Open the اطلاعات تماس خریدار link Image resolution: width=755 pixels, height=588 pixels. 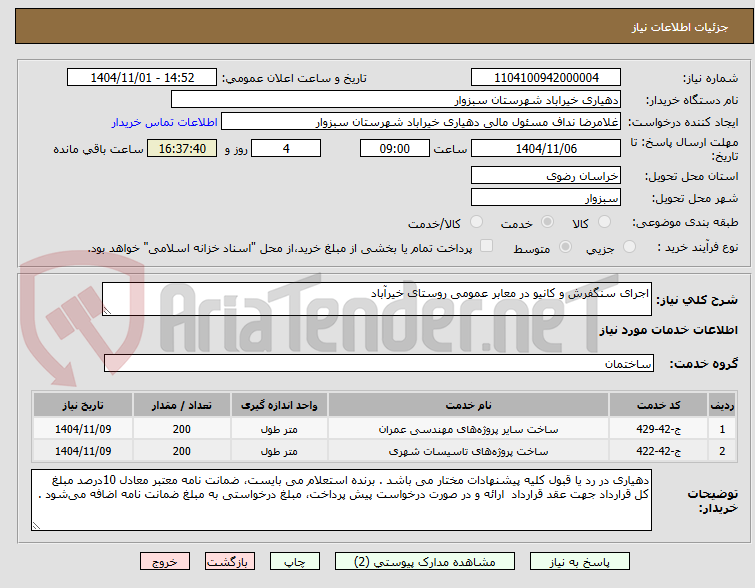tap(165, 122)
